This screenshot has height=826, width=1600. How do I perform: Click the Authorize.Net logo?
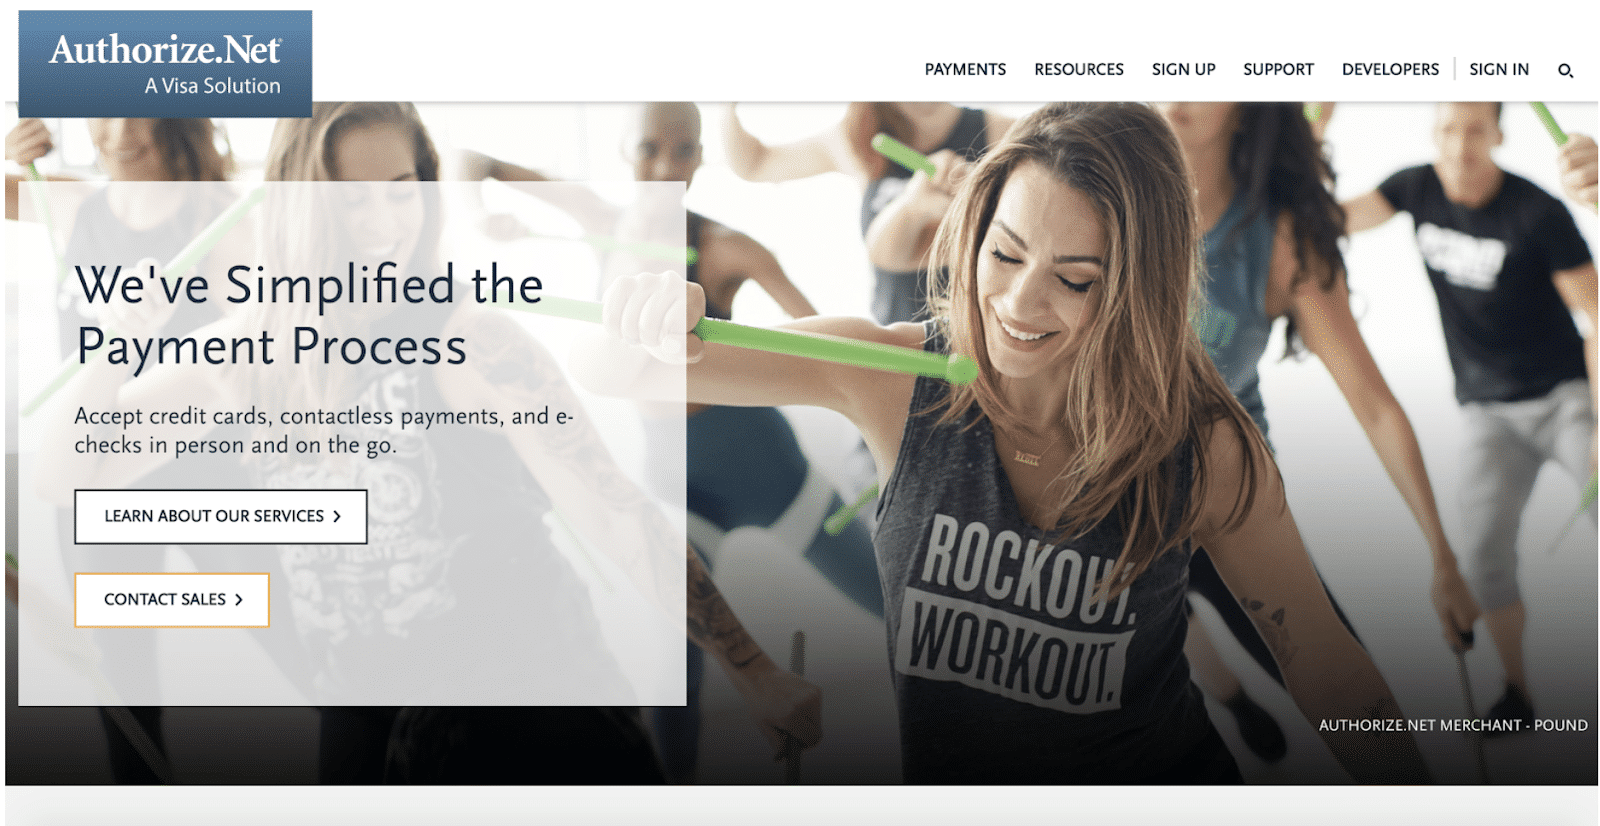(165, 64)
